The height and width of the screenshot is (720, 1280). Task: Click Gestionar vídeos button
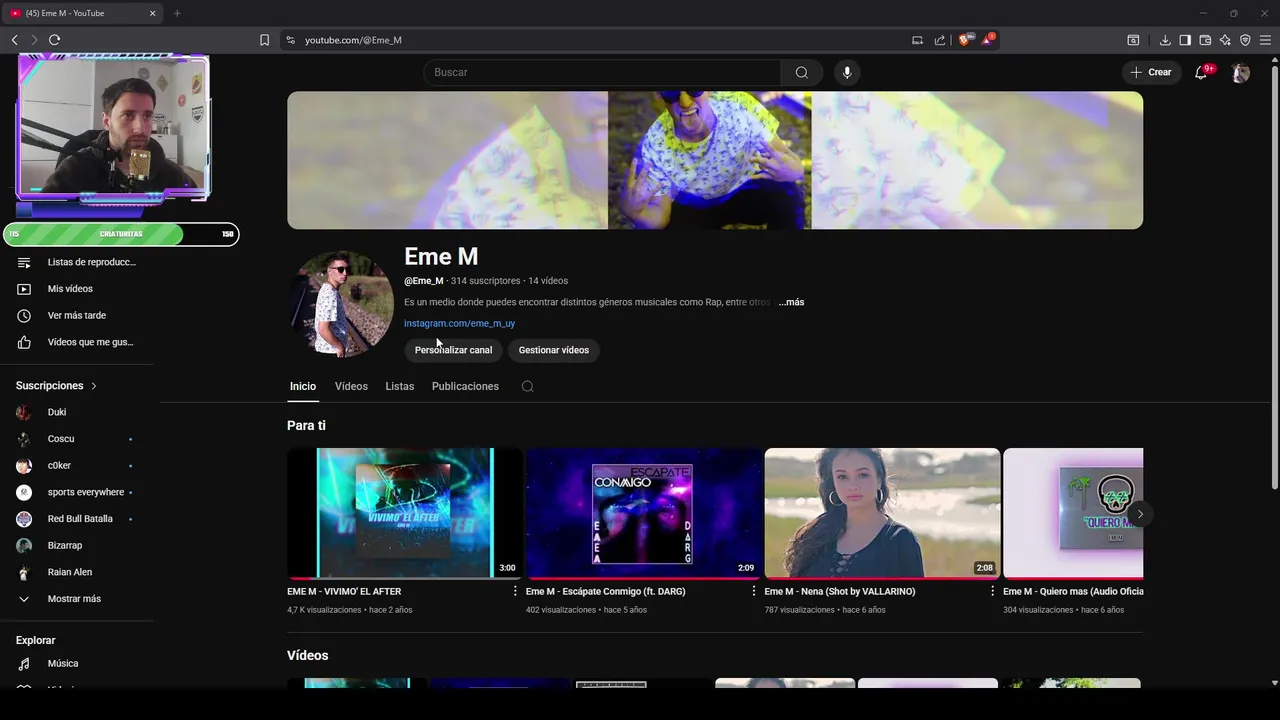[x=553, y=350]
